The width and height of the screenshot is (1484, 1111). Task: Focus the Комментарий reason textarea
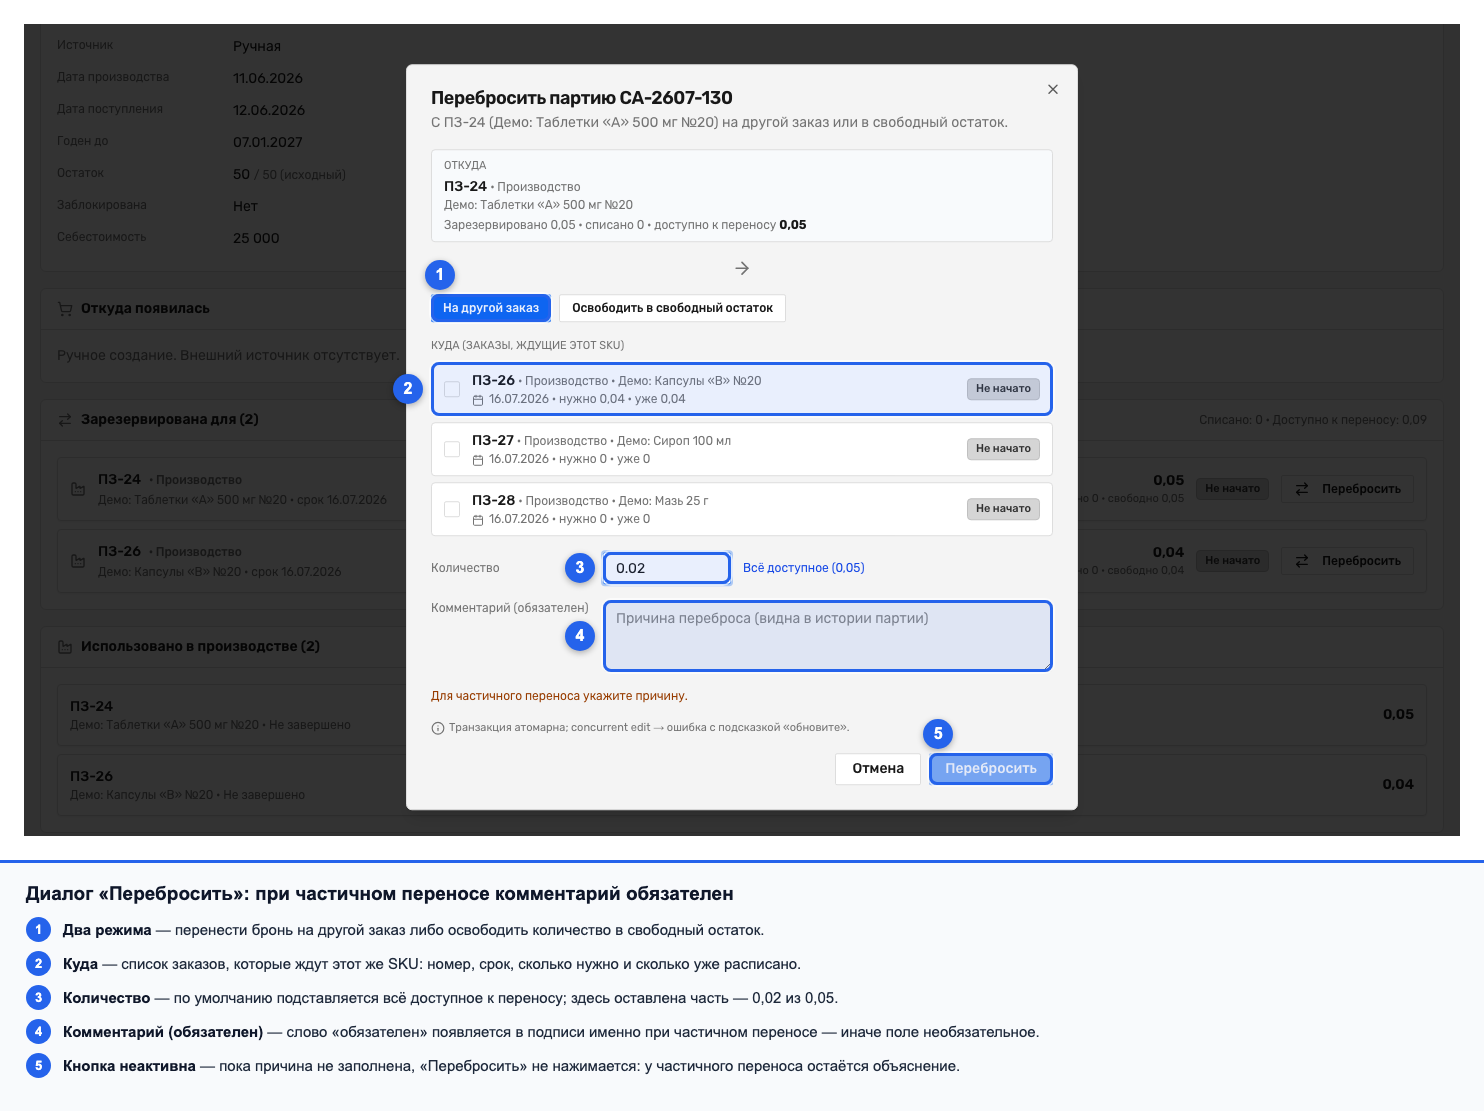[x=828, y=636]
